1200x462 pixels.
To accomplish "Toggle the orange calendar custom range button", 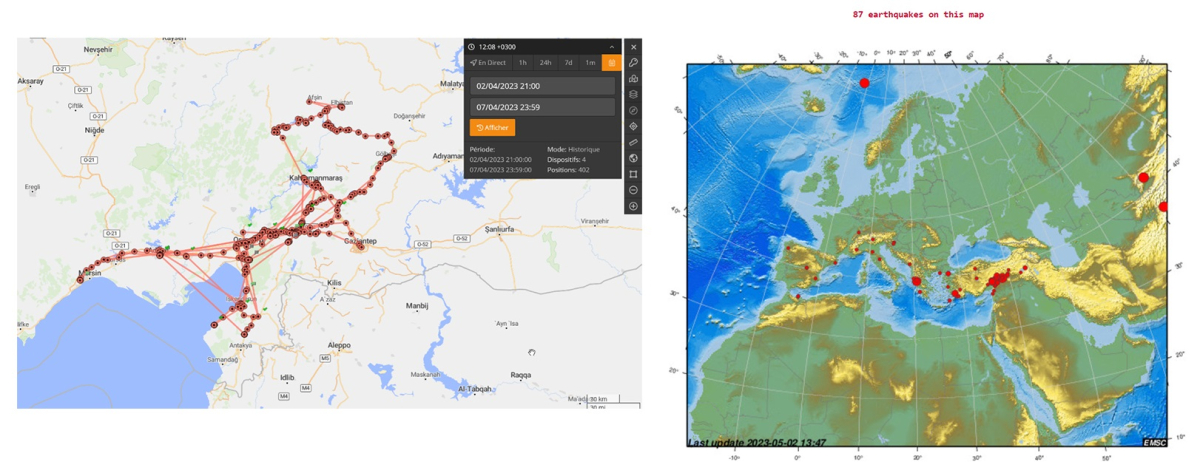I will click(x=611, y=63).
